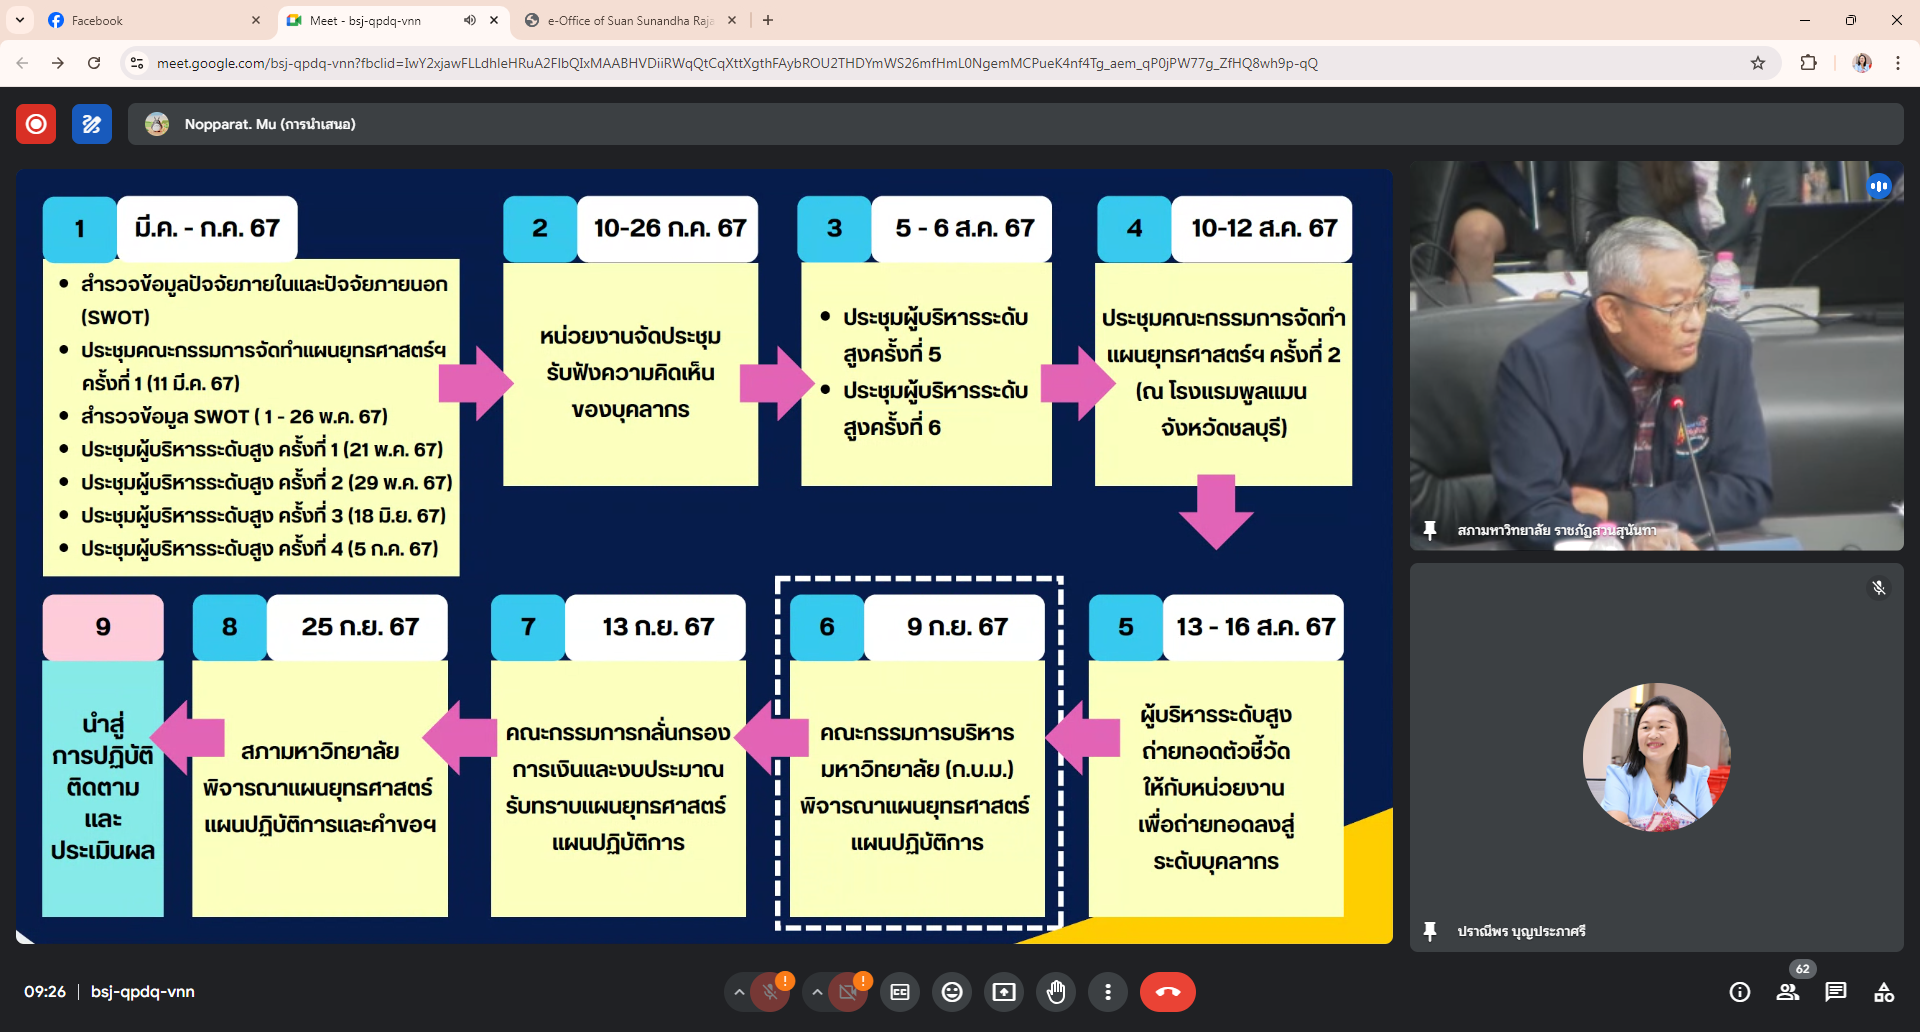The height and width of the screenshot is (1032, 1920).
Task: Open the chat panel
Action: point(1835,992)
